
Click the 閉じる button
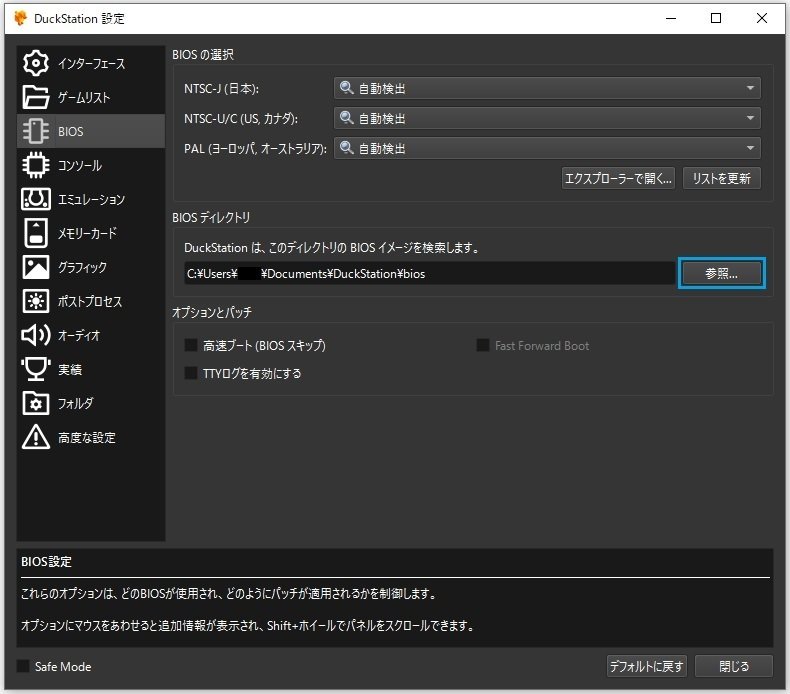[734, 666]
